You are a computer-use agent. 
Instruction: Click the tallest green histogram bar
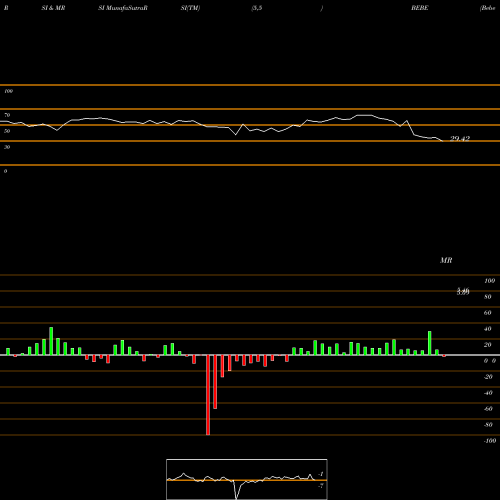tap(51, 341)
